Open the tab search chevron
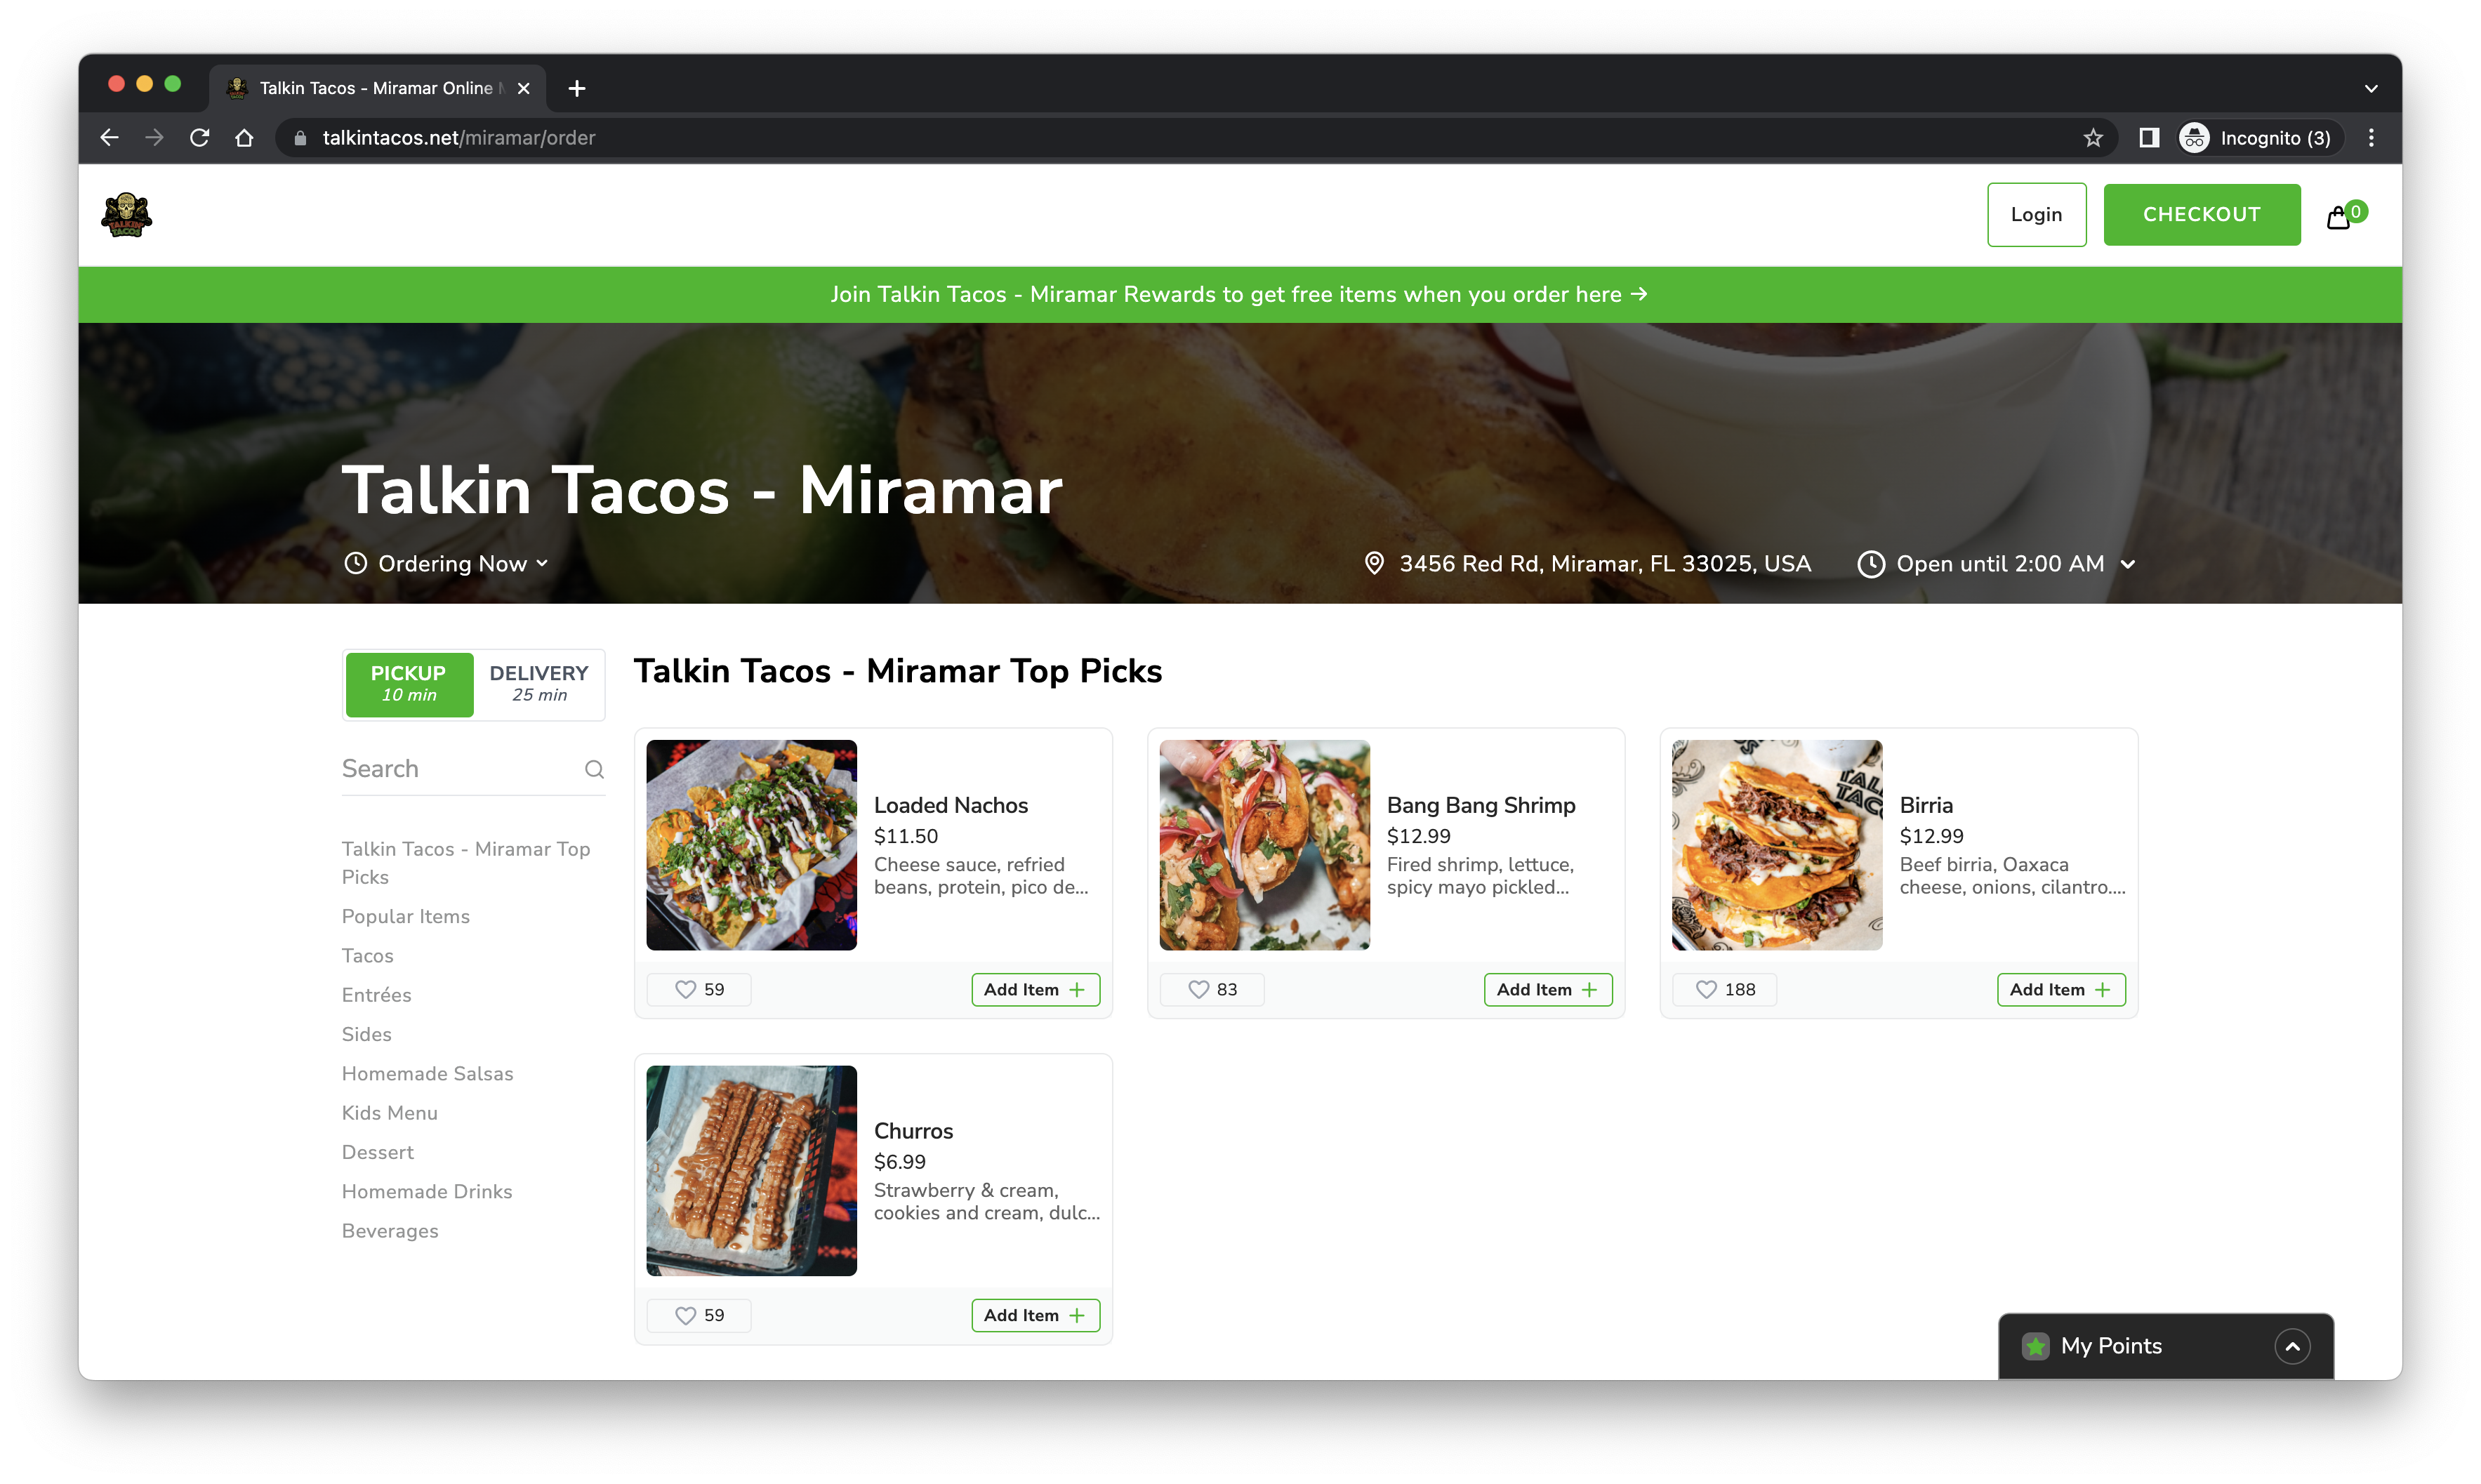Viewport: 2481px width, 1484px height. 2371,88
